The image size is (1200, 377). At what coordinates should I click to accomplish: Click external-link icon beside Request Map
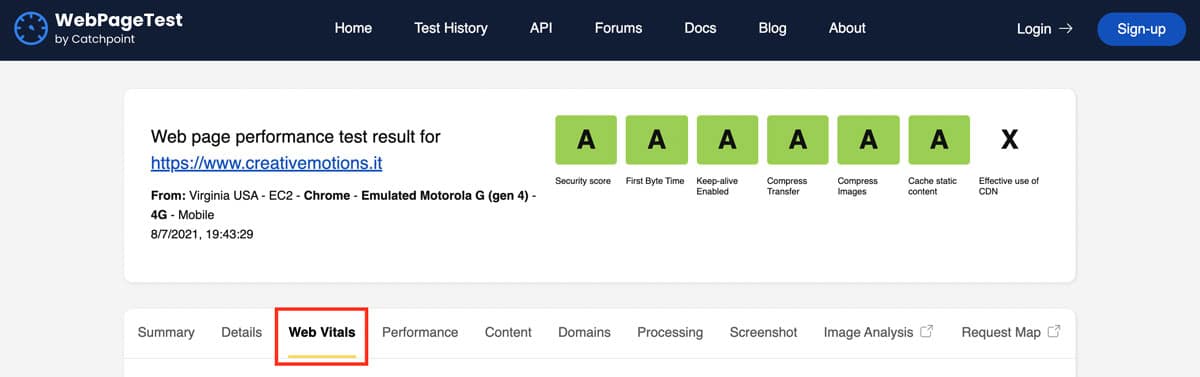1054,331
